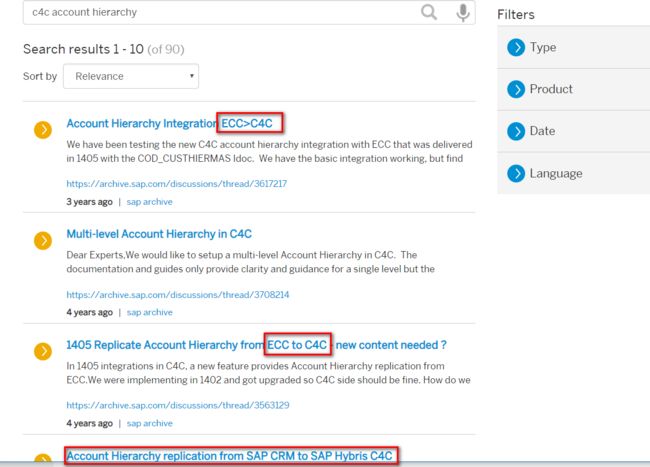Screen dimensions: 650x467
Task: Activate the microphone voice search icon
Action: coord(463,12)
